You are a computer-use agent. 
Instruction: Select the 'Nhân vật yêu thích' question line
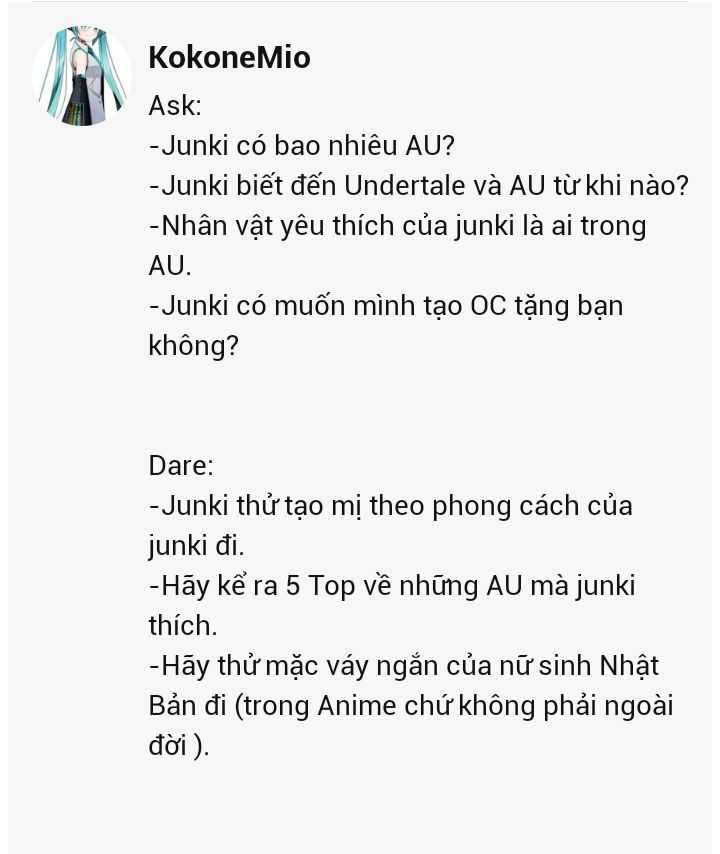click(x=398, y=225)
